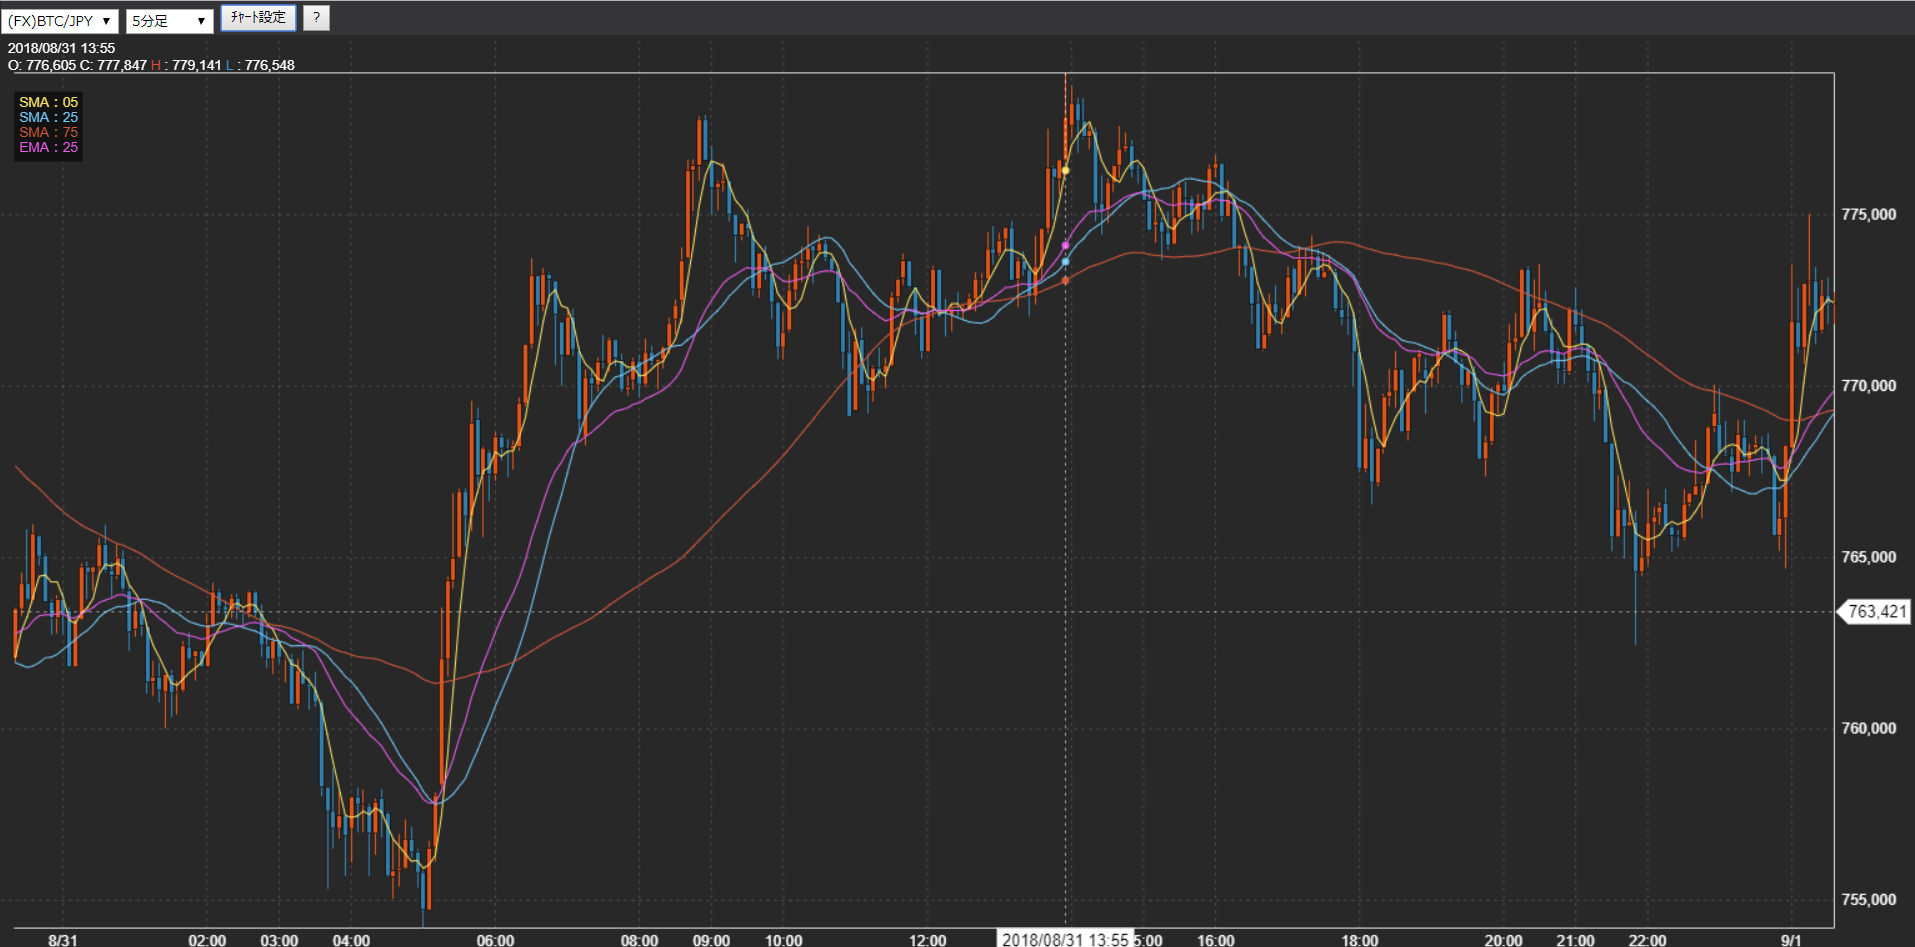Select the magenta EMA : 25 legend entry
1915x947 pixels.
(x=48, y=147)
